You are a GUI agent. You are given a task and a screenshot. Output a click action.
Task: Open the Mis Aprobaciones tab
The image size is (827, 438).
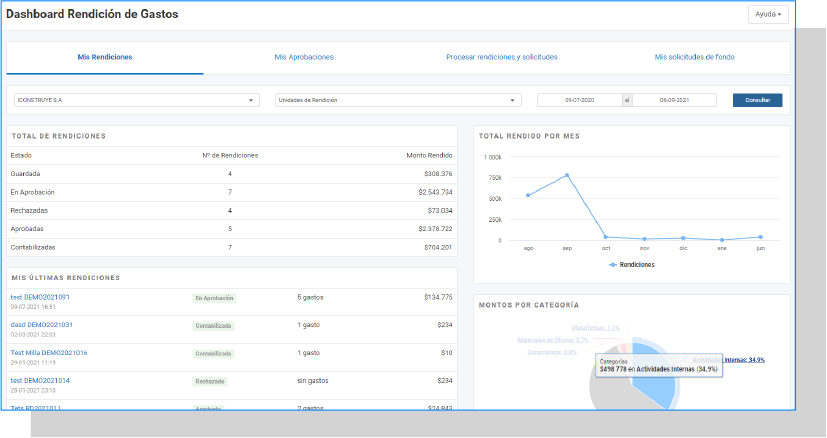coord(304,57)
